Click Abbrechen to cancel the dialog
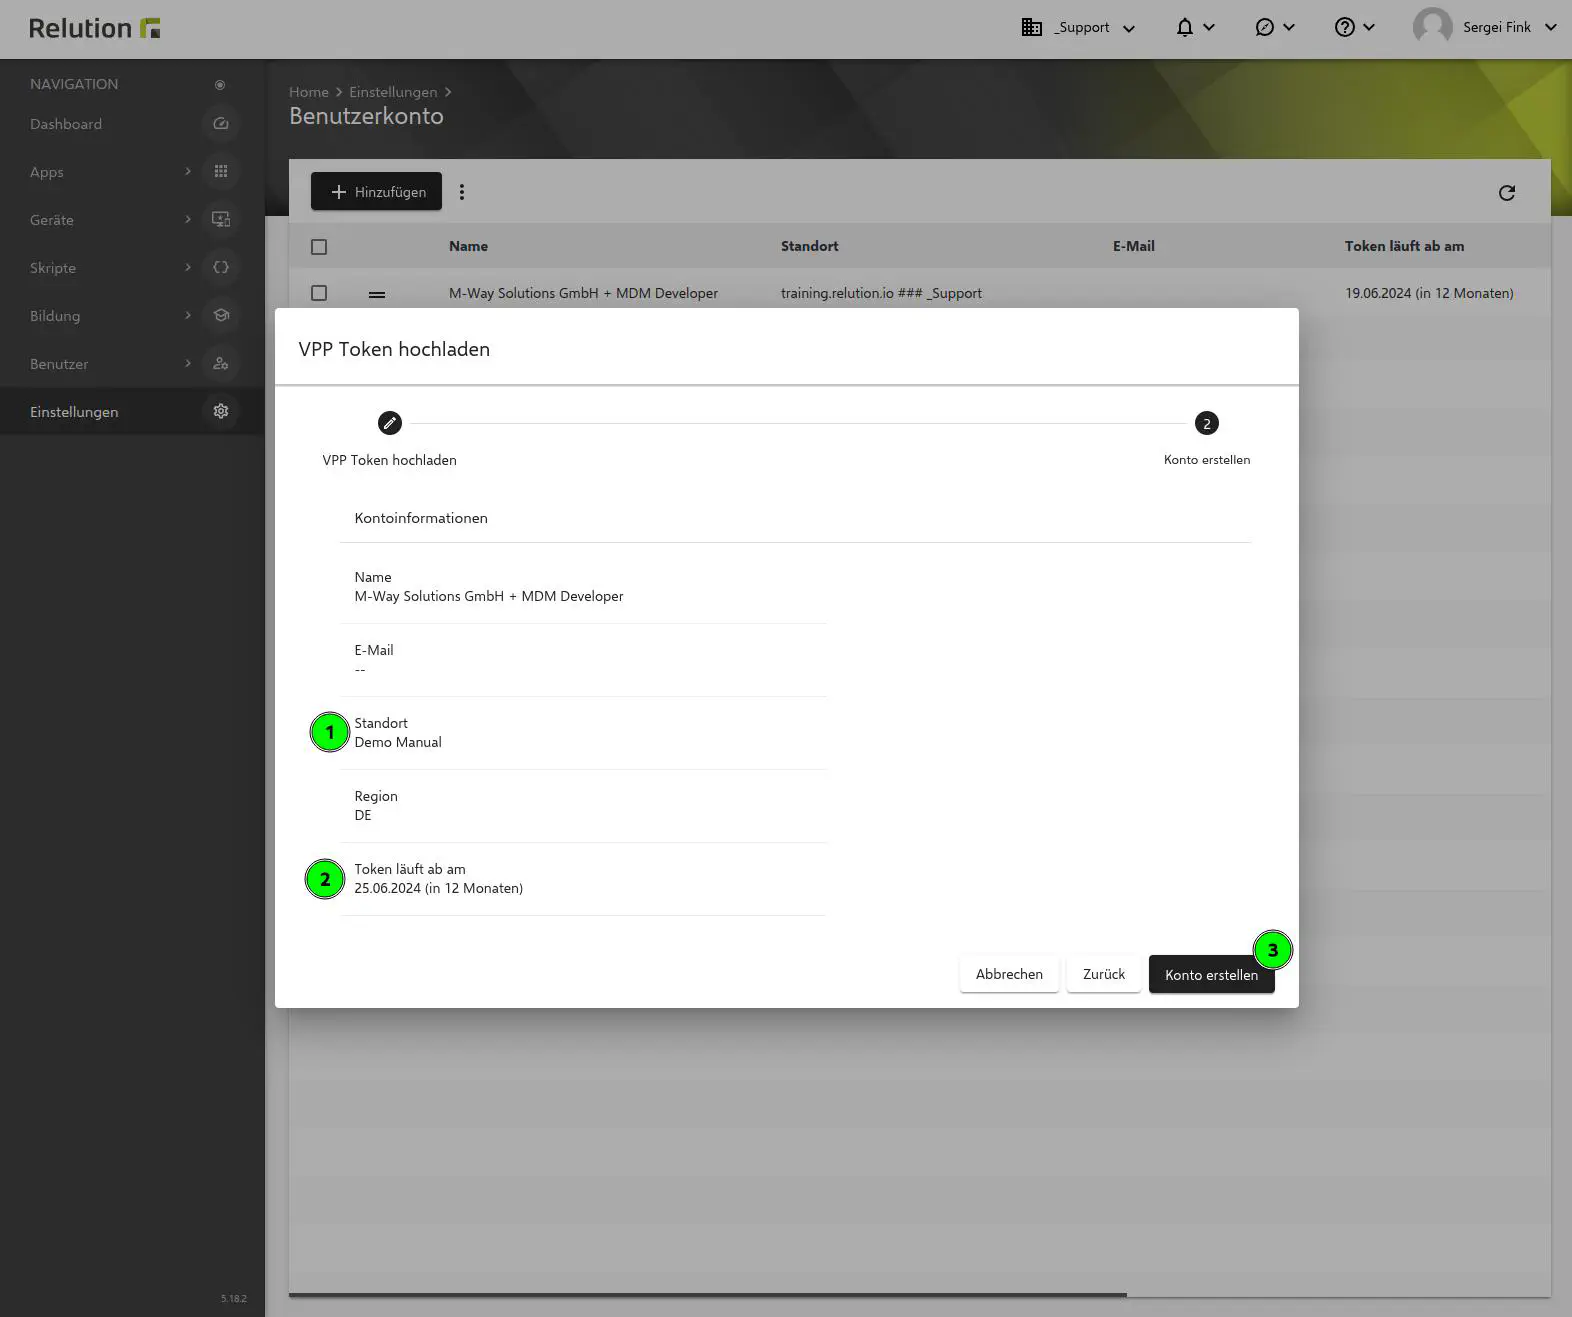1572x1317 pixels. pyautogui.click(x=1008, y=974)
